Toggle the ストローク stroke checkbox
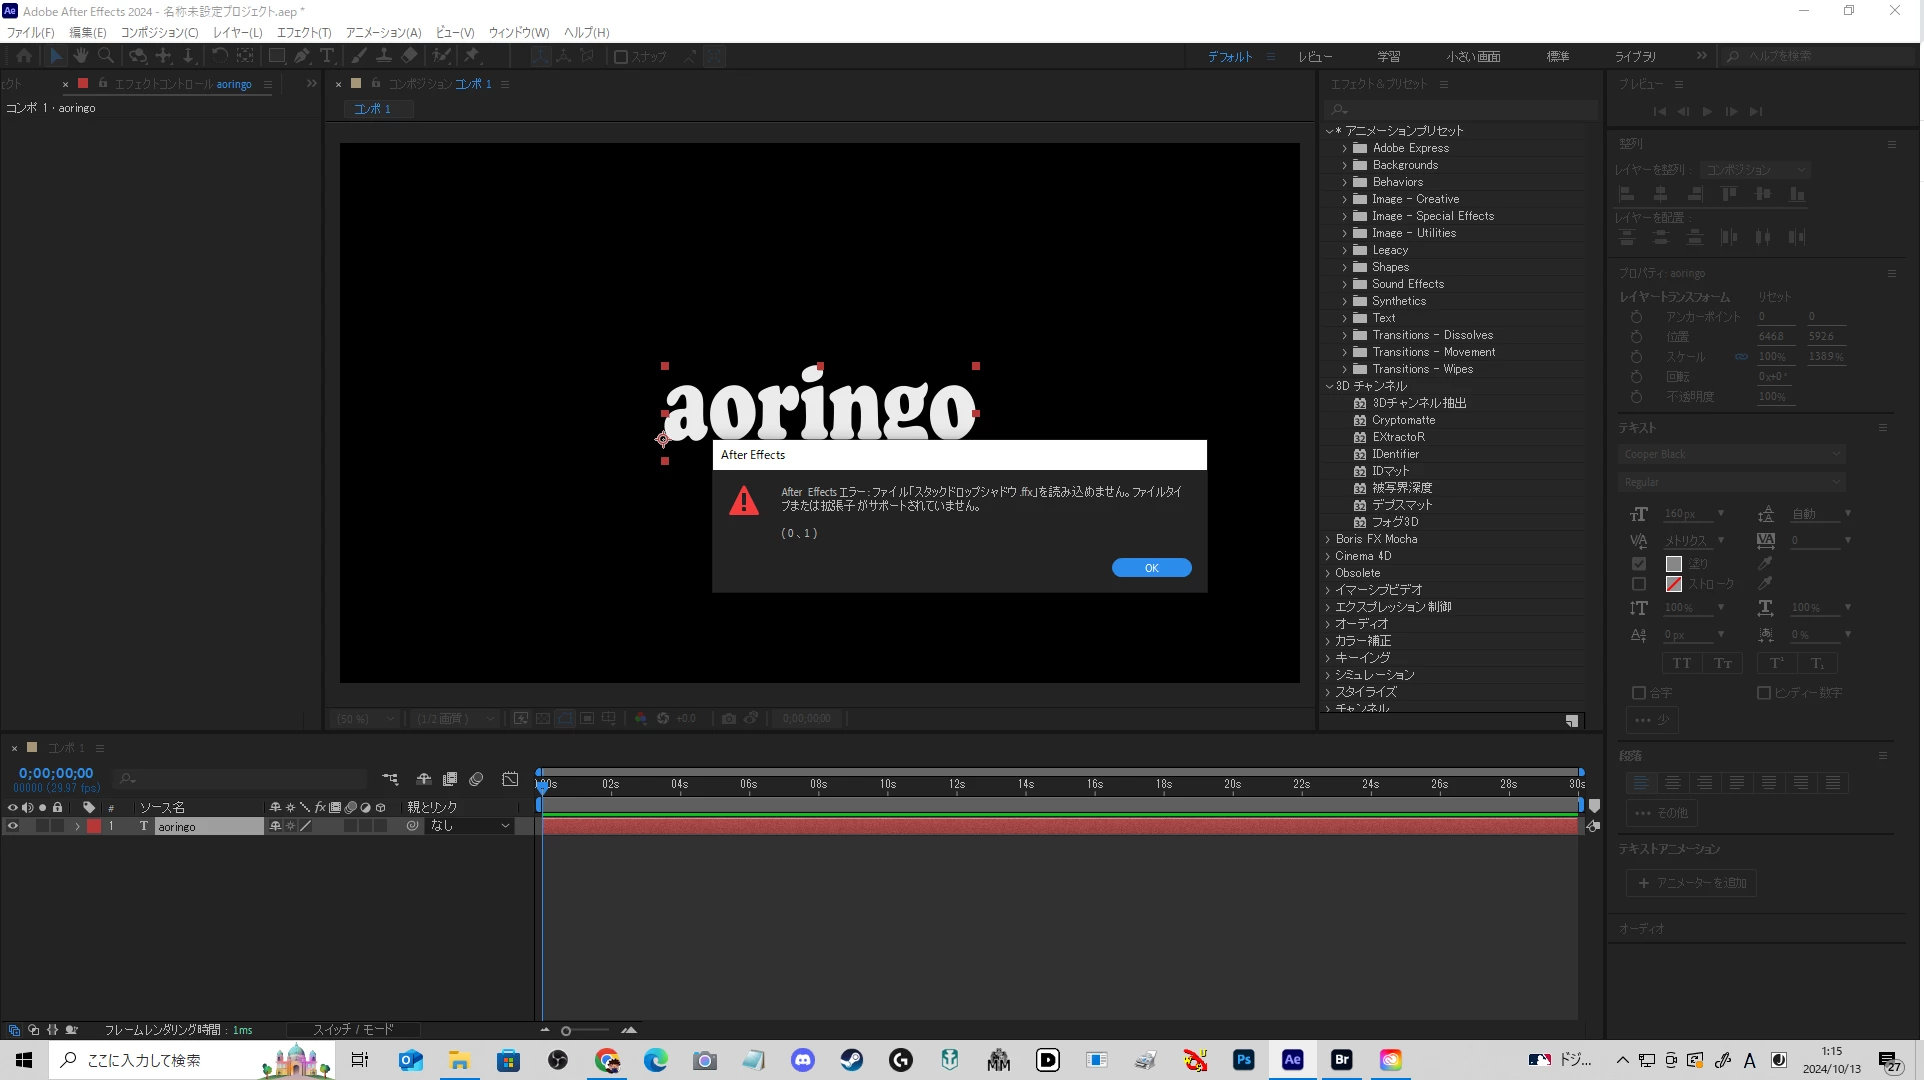 point(1638,584)
